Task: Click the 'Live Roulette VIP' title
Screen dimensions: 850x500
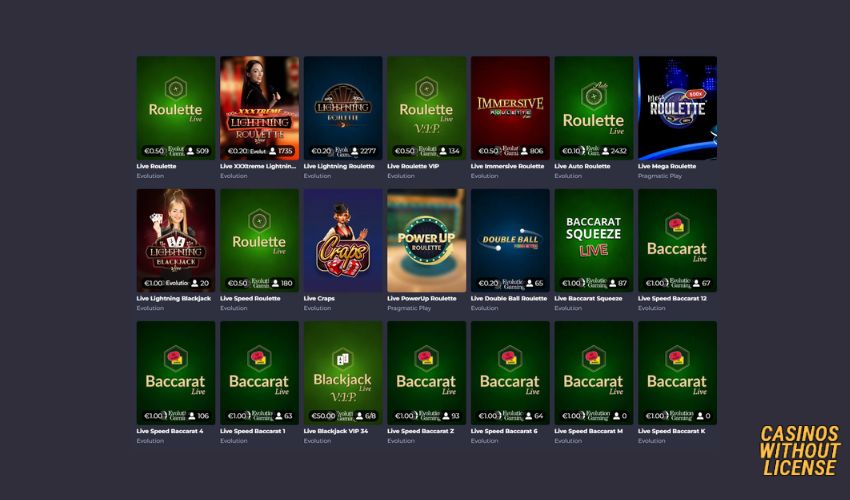Action: pyautogui.click(x=413, y=166)
